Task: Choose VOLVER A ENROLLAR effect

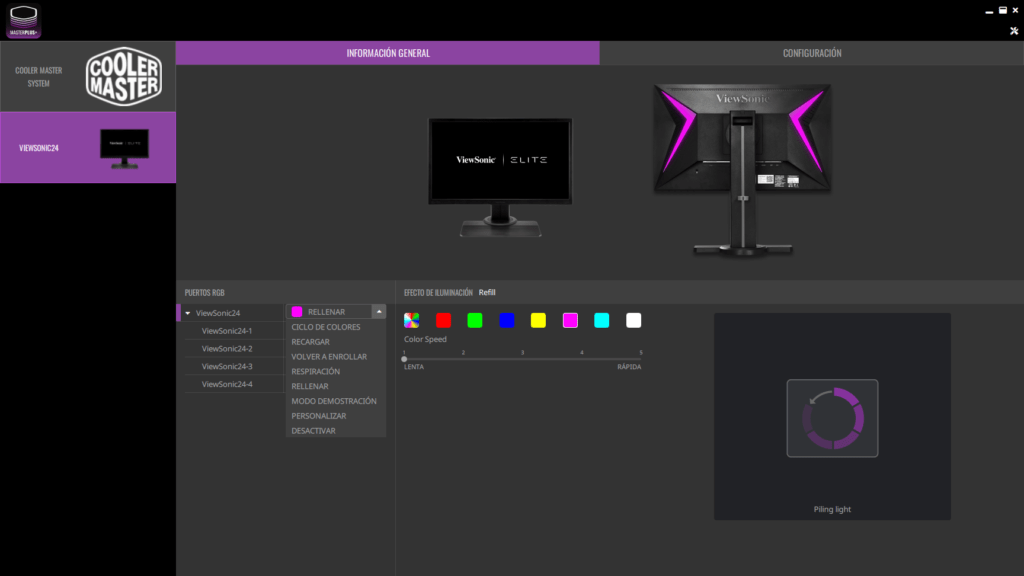Action: coord(328,357)
